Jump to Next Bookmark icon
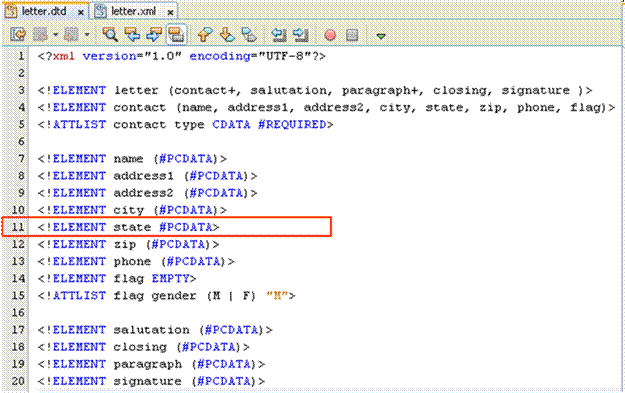Image resolution: width=625 pixels, height=393 pixels. coord(227,35)
